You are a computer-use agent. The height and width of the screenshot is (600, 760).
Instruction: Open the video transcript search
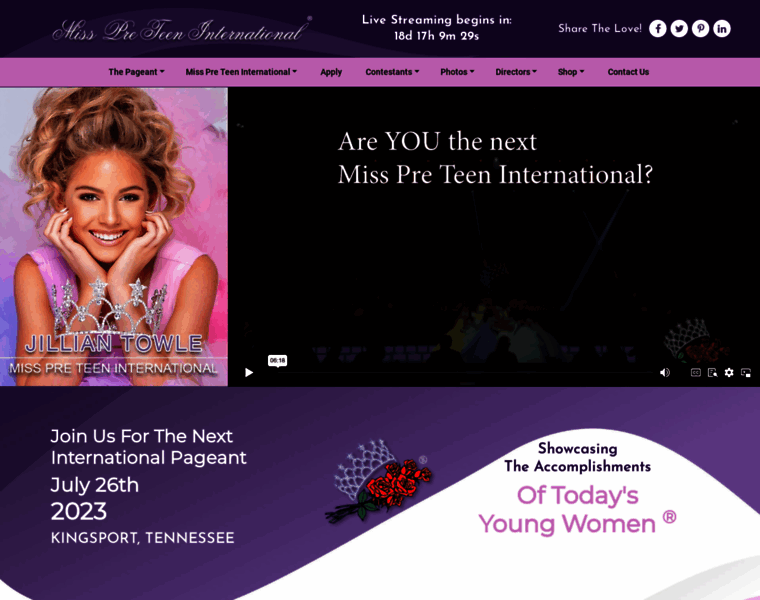(x=712, y=372)
